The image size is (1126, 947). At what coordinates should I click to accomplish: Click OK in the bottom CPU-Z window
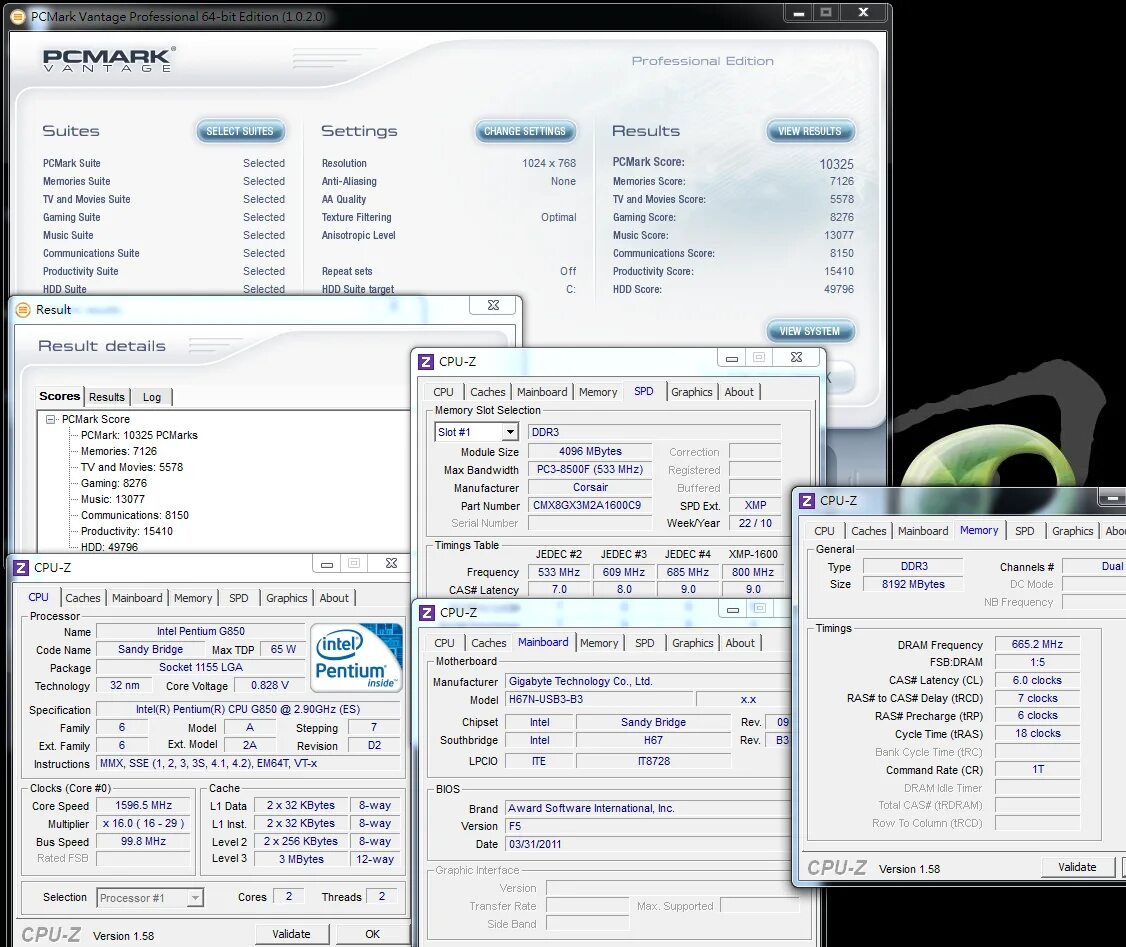point(373,933)
